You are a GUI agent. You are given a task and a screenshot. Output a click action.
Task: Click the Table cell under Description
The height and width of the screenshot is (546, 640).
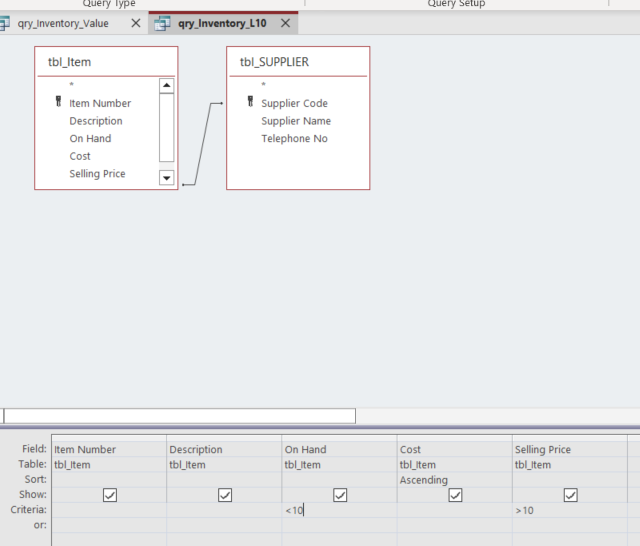pos(224,464)
